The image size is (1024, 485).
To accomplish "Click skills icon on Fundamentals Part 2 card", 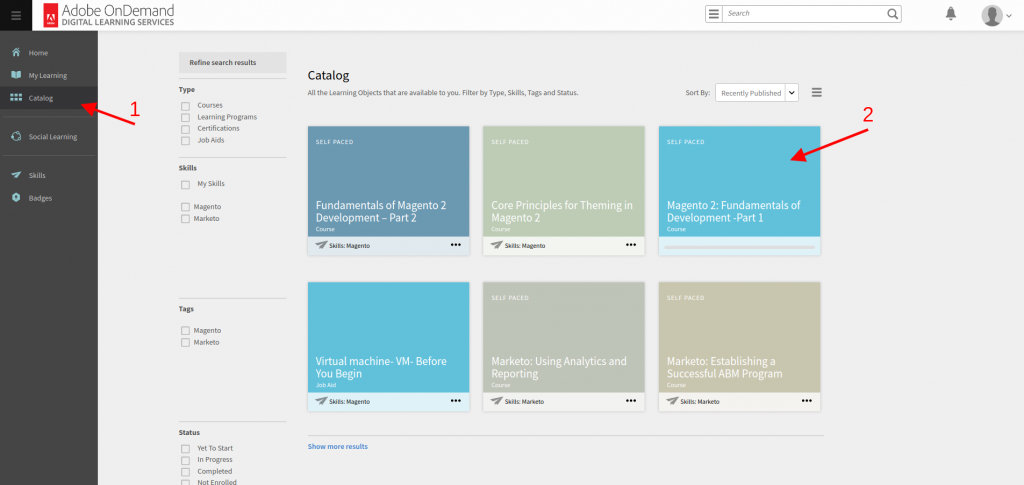I will [x=321, y=245].
